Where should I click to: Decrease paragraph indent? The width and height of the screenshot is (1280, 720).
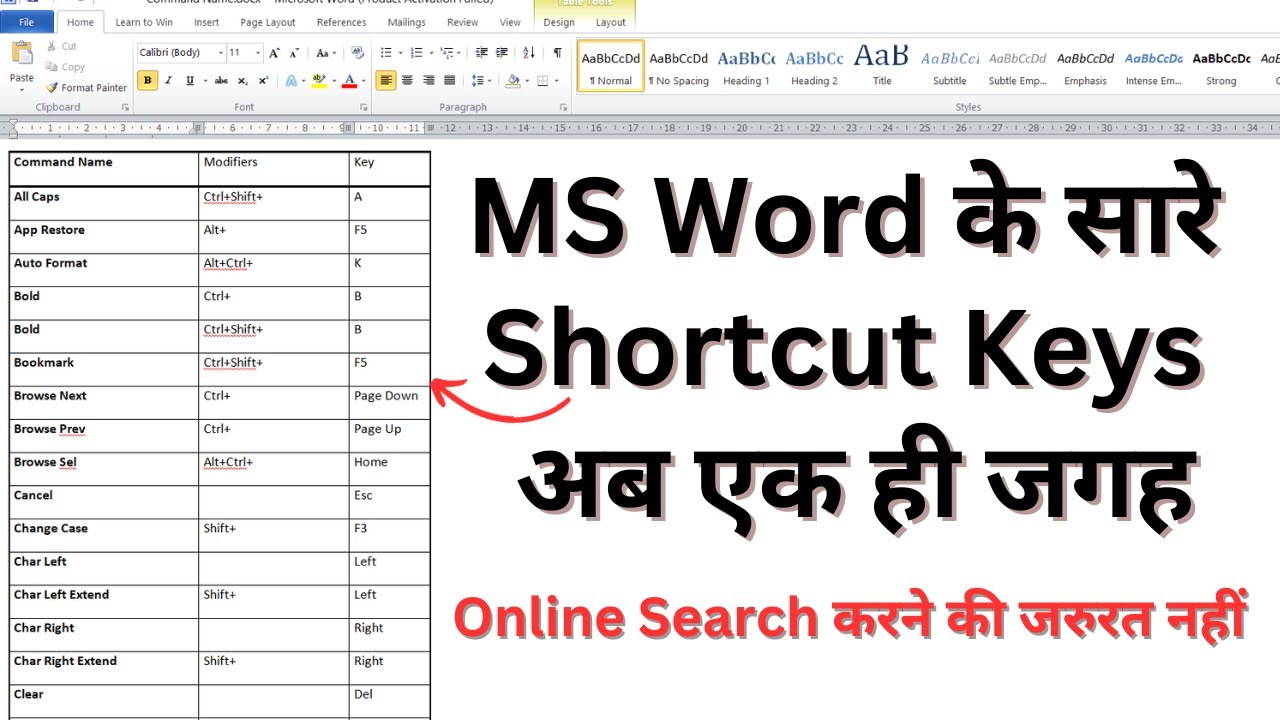pyautogui.click(x=482, y=53)
